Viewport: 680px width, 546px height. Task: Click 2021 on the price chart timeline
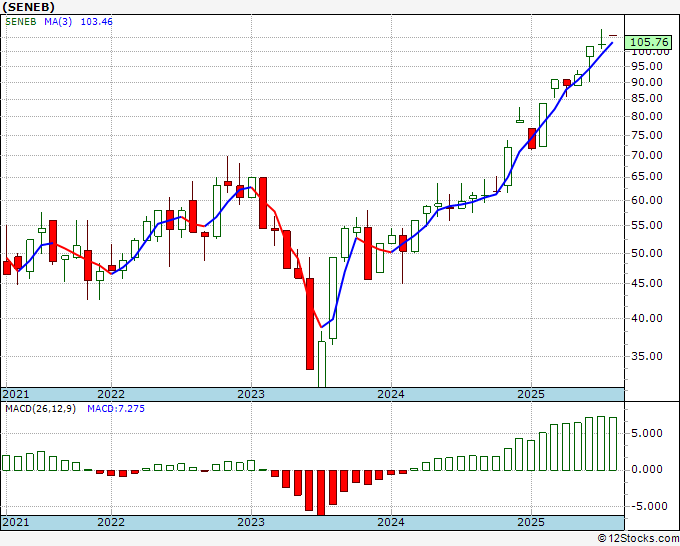coord(16,394)
